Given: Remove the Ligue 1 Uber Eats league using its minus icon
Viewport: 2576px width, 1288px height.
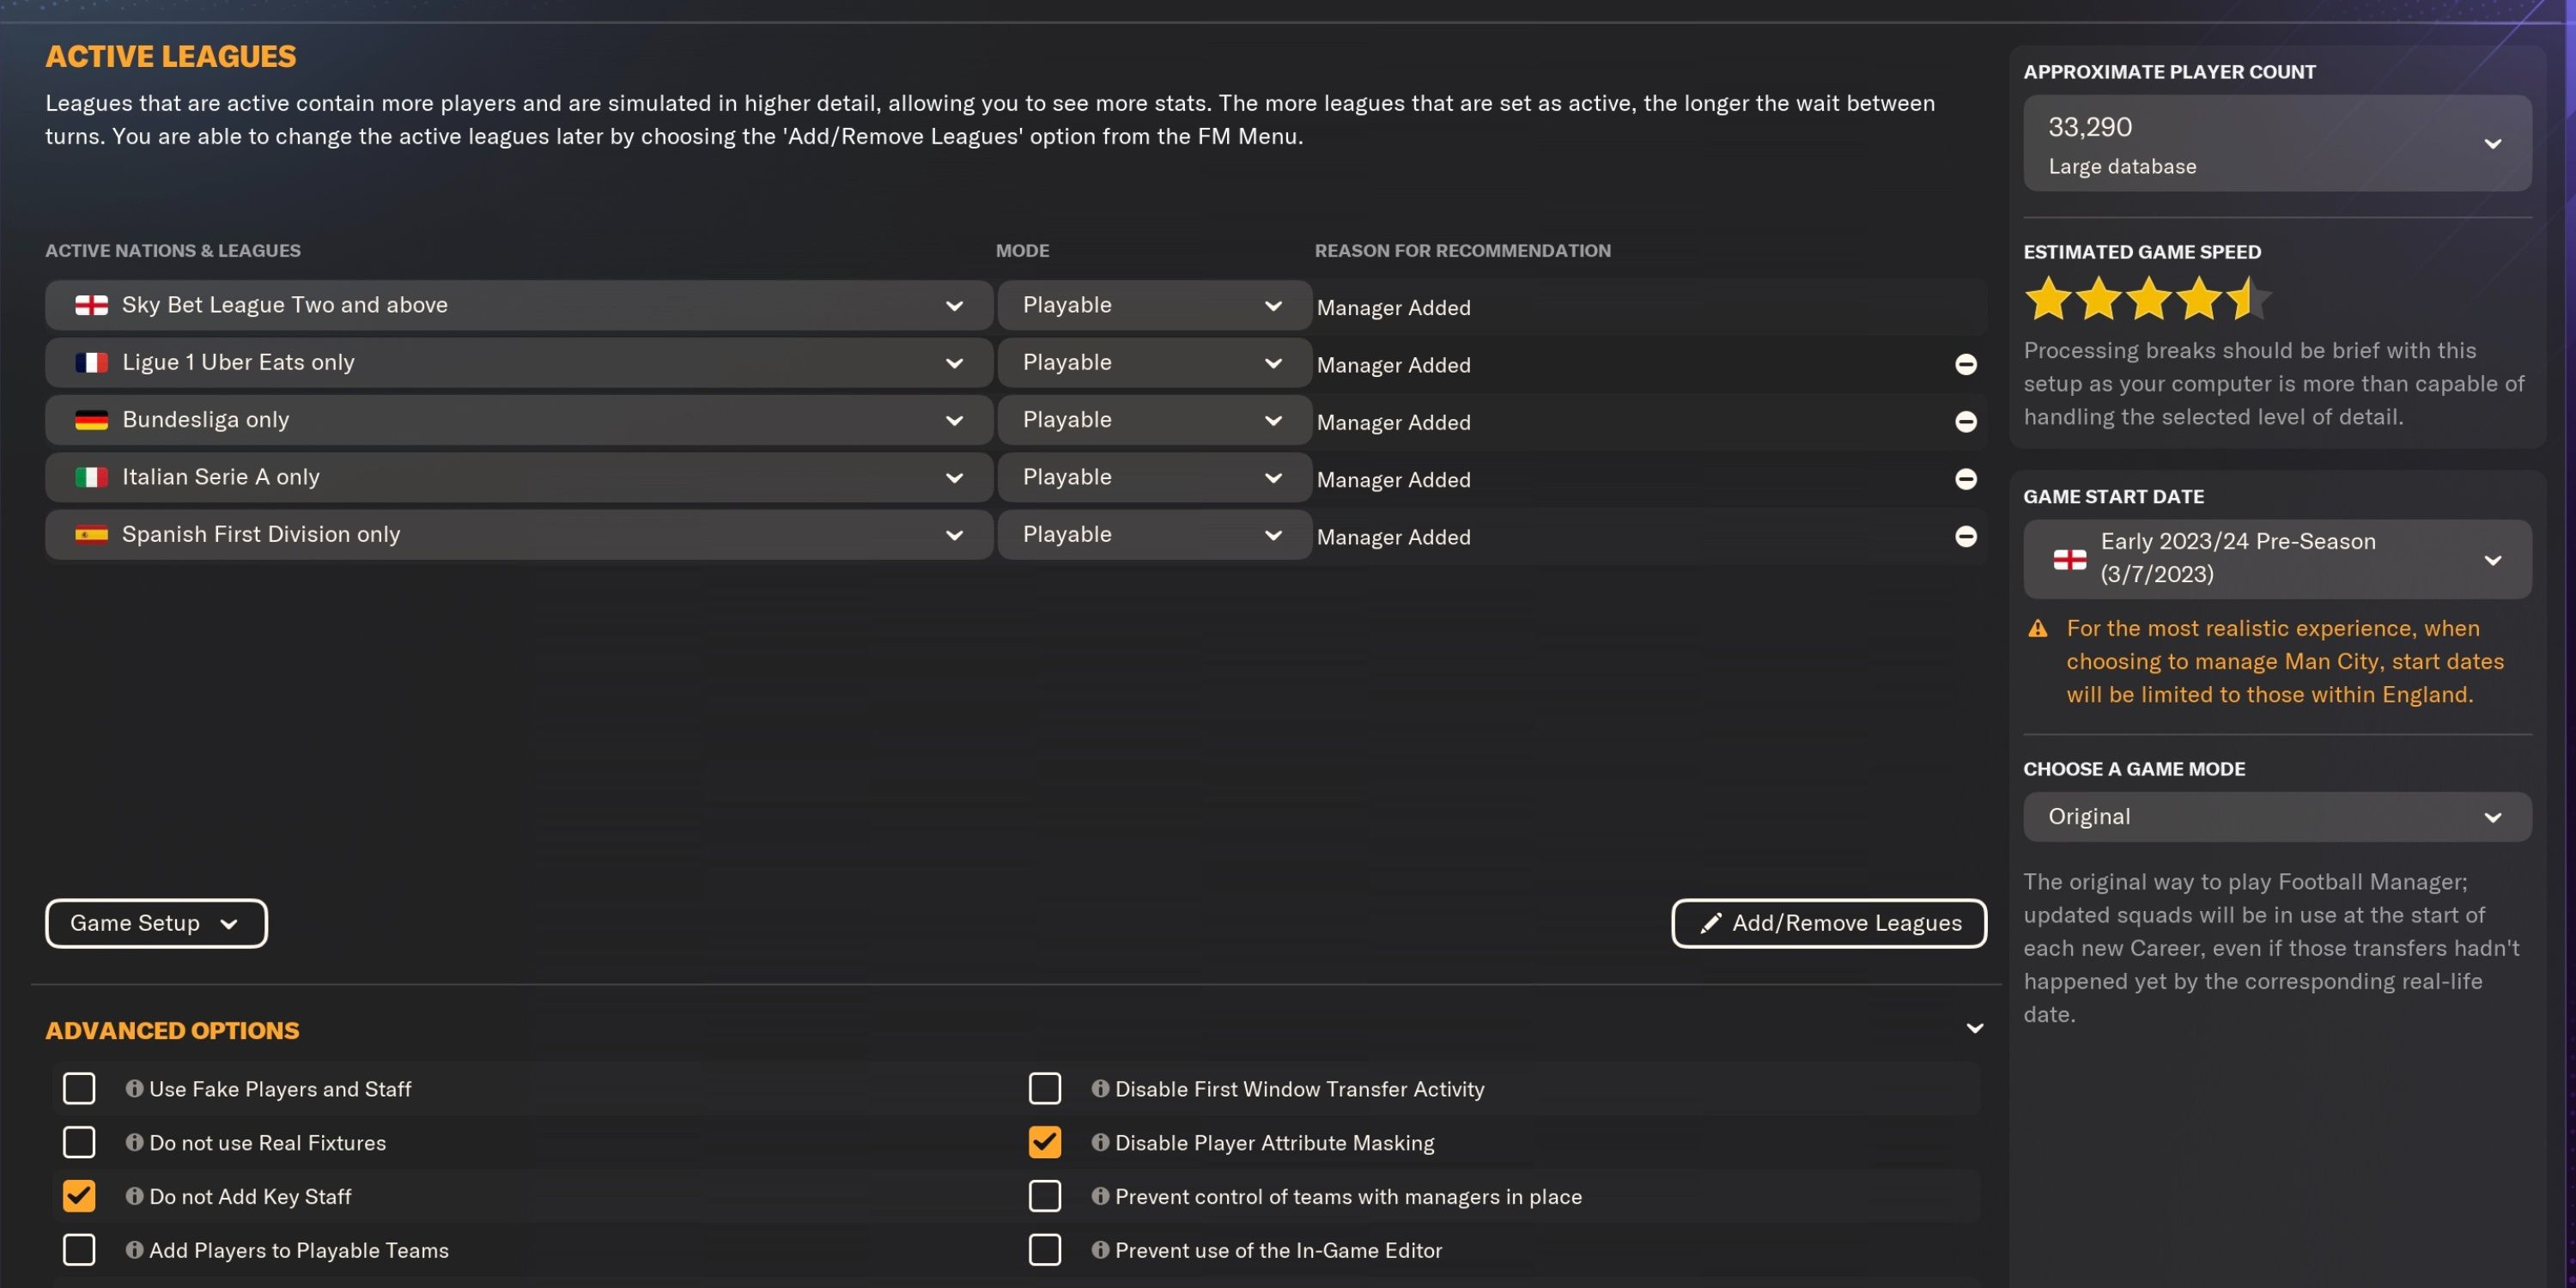Looking at the screenshot, I should (1967, 365).
